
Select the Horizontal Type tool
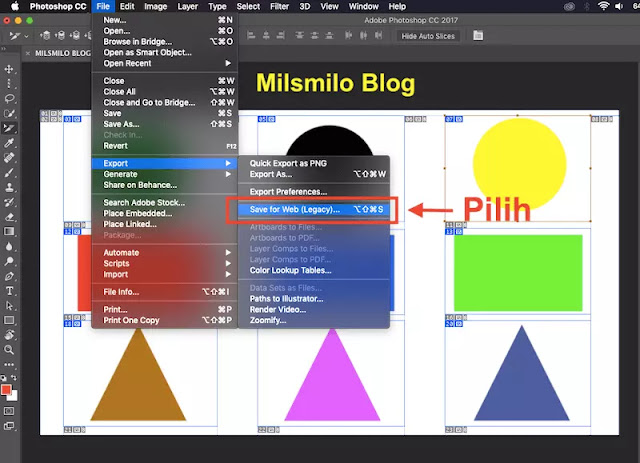[9, 291]
